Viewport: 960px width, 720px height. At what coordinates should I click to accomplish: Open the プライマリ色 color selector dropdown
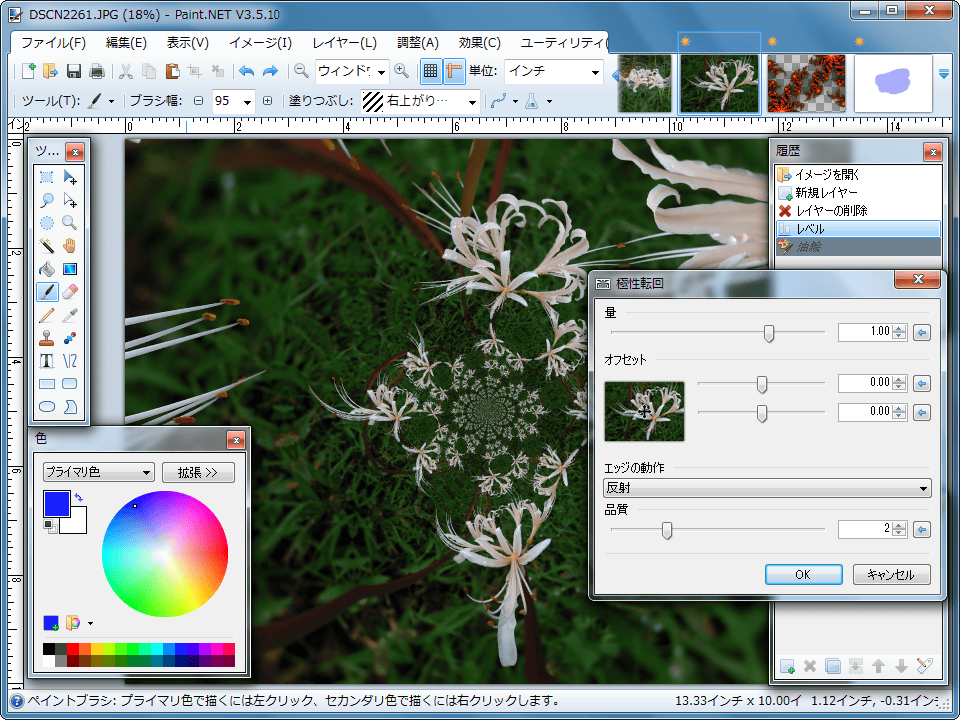98,472
